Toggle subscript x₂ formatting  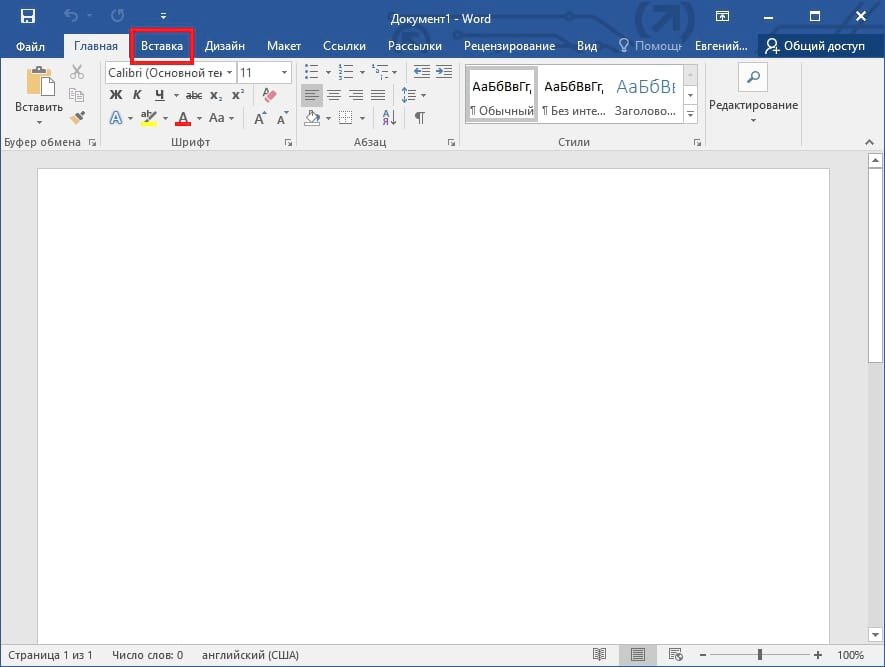coord(216,95)
